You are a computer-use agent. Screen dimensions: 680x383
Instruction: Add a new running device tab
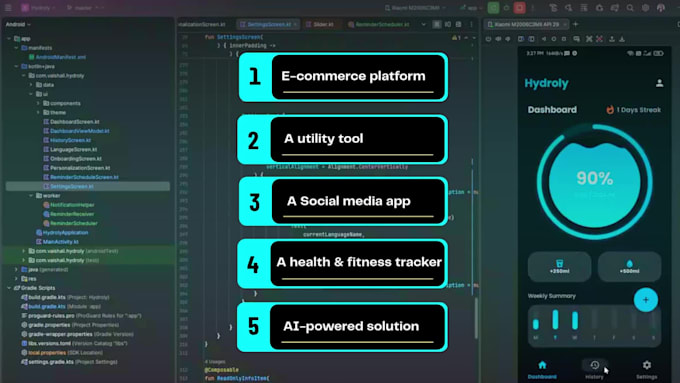click(575, 24)
